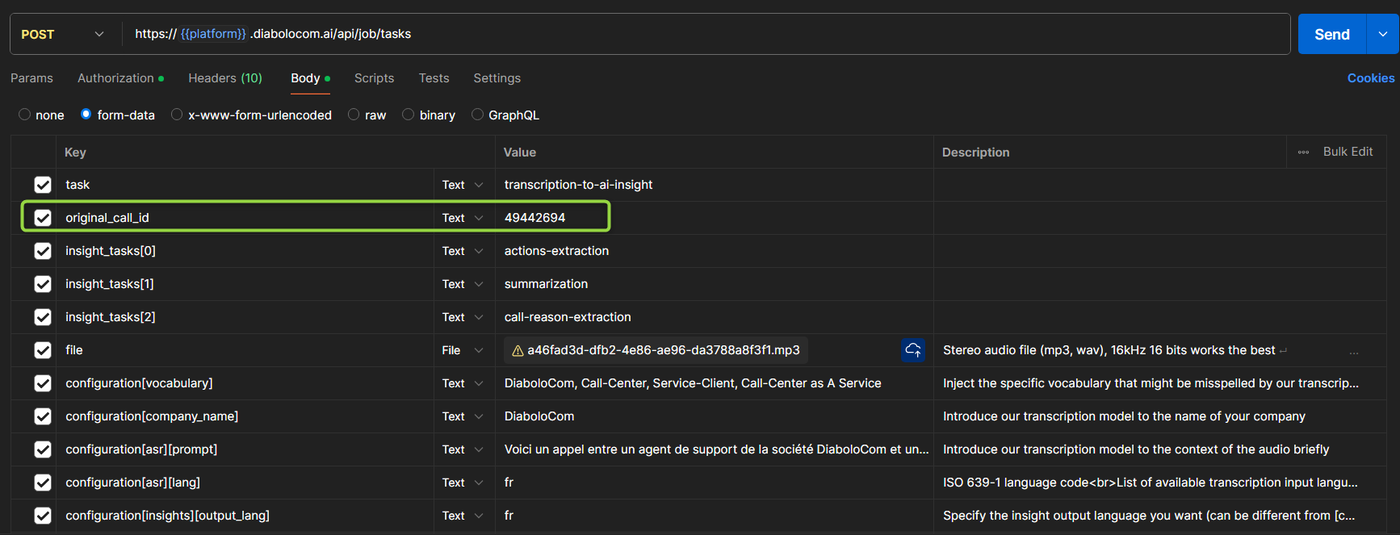Select the raw body type radio button
Viewport: 1400px width, 535px height.
pyautogui.click(x=354, y=115)
